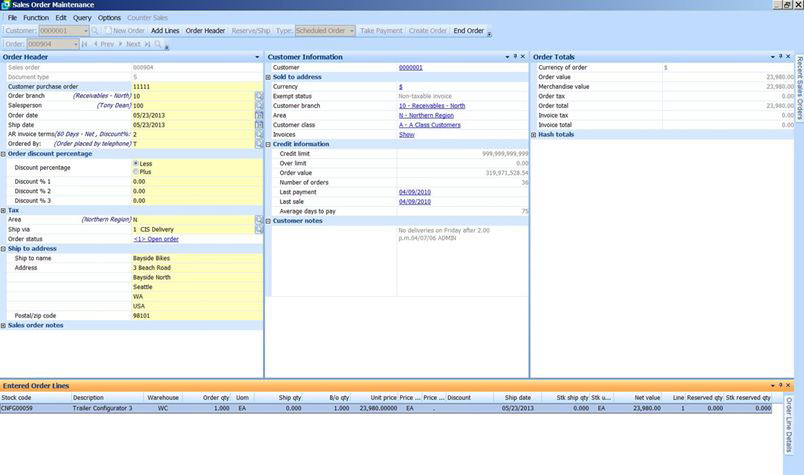Screen dimensions: 804x475
Task: Close the Customer Information panel
Action: tap(521, 57)
